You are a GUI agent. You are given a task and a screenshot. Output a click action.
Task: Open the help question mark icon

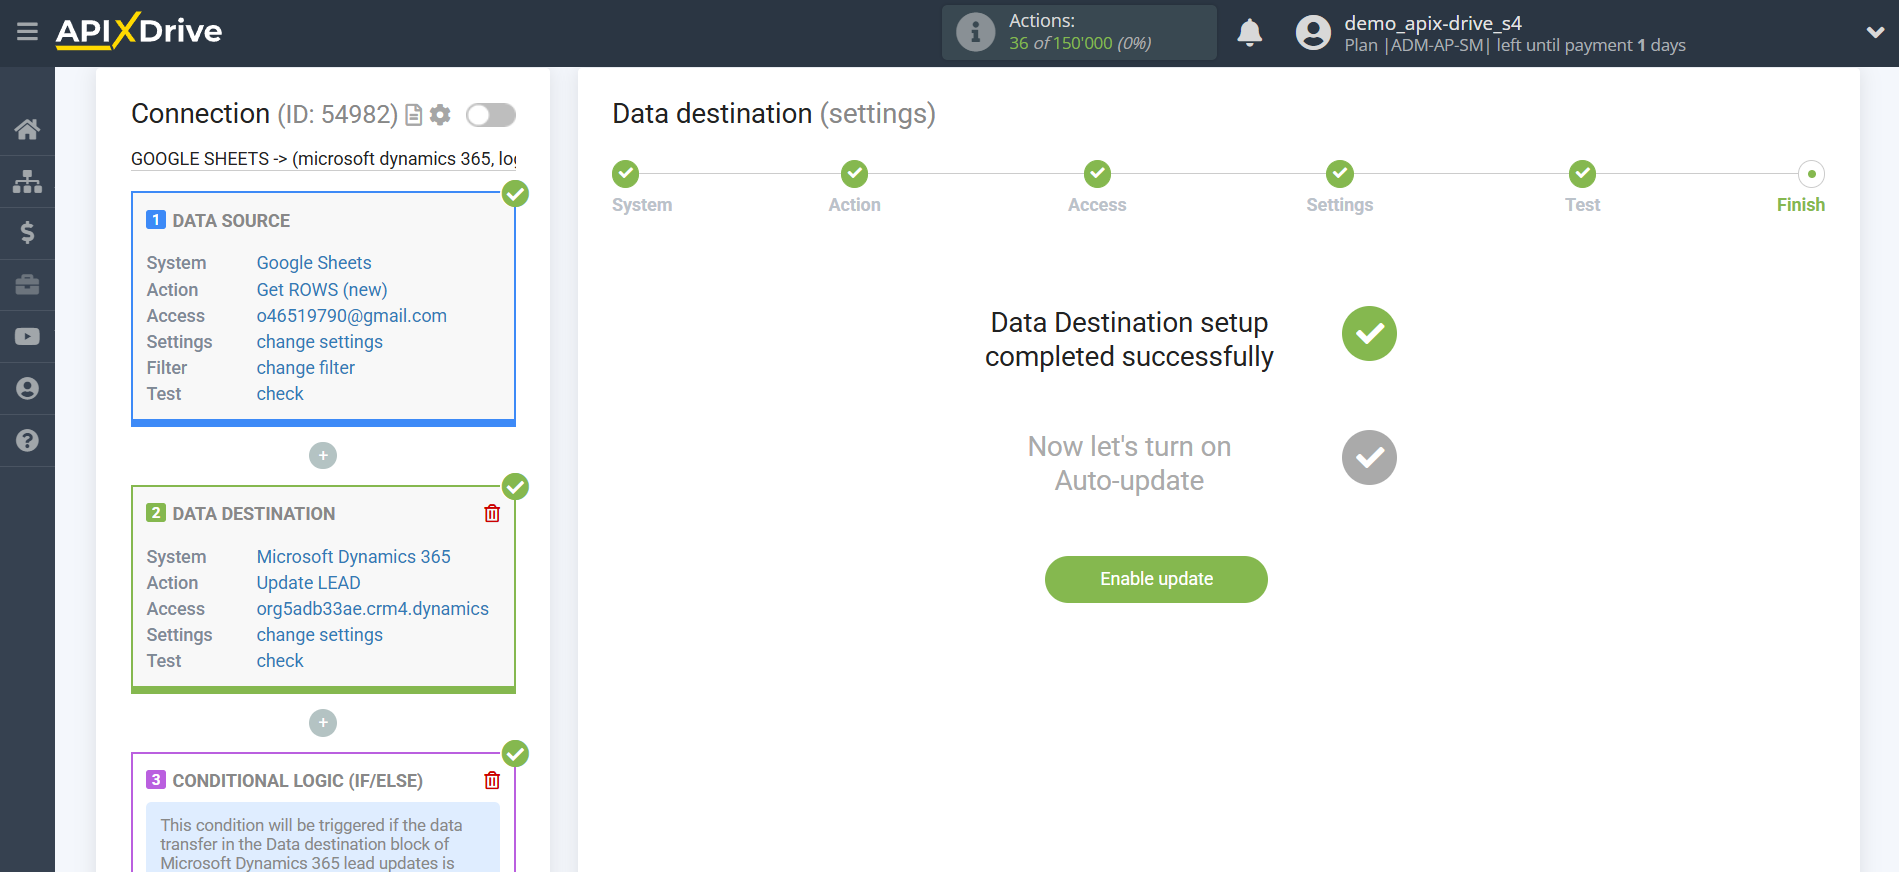click(27, 441)
